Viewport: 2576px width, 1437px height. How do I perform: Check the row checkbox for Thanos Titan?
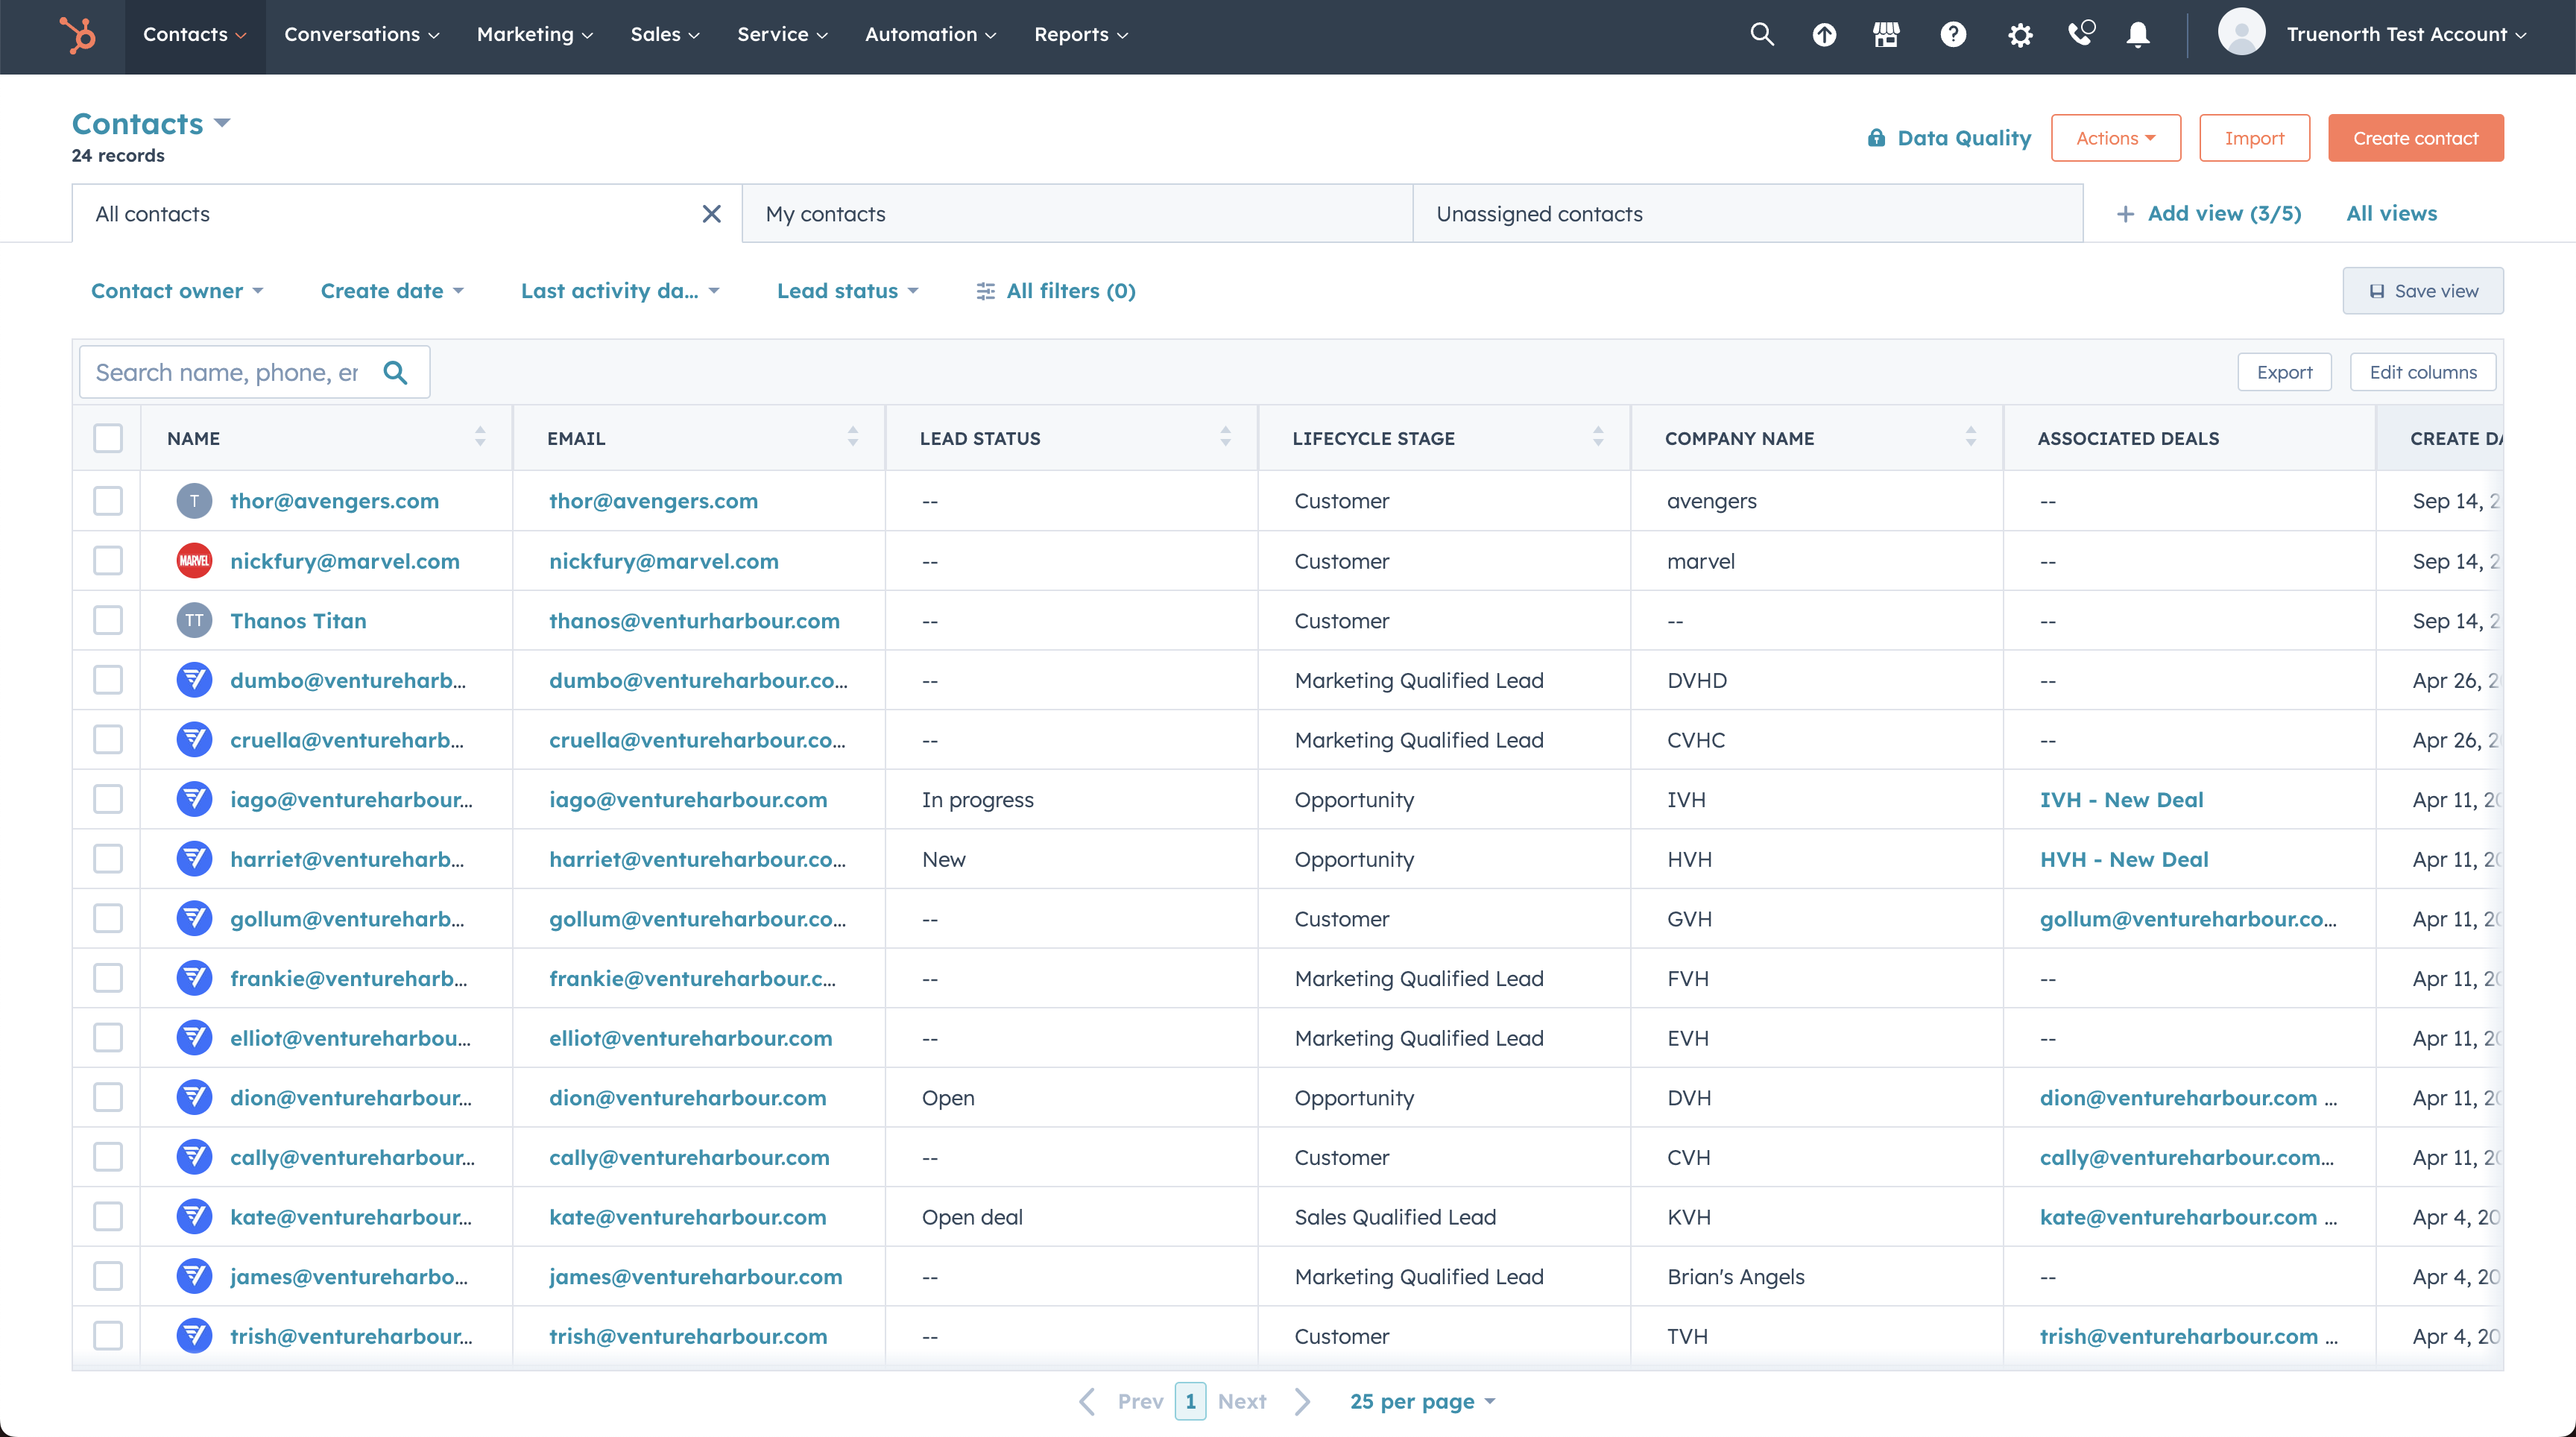(x=107, y=620)
